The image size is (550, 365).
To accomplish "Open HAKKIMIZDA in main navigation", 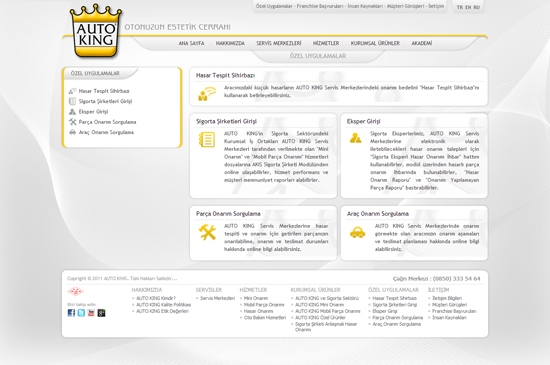I will [230, 43].
